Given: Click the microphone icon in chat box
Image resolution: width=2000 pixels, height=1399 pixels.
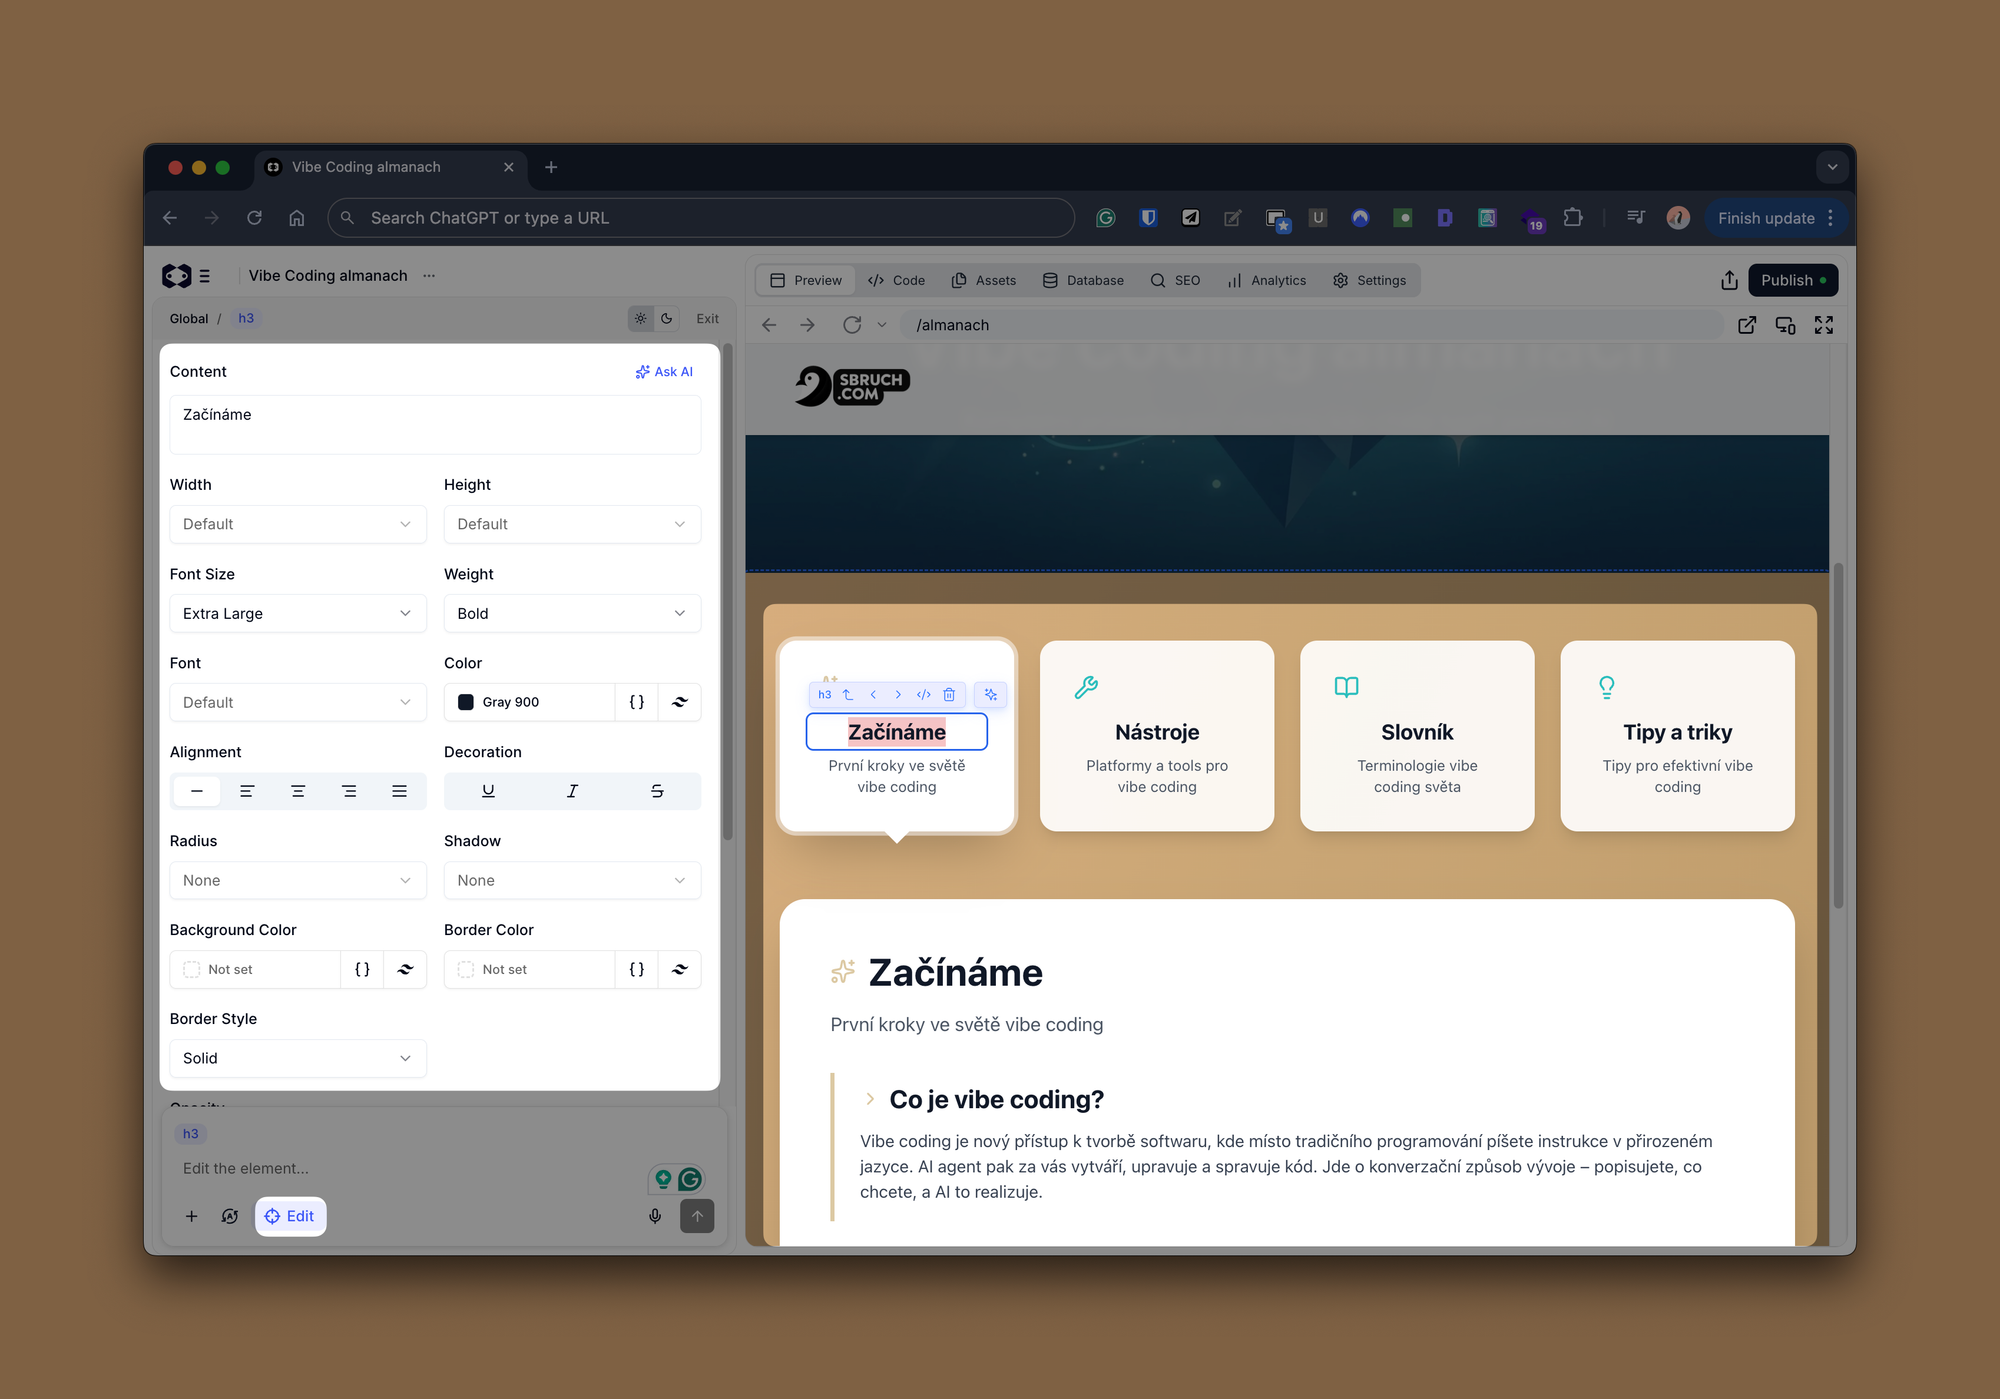Looking at the screenshot, I should coord(655,1216).
